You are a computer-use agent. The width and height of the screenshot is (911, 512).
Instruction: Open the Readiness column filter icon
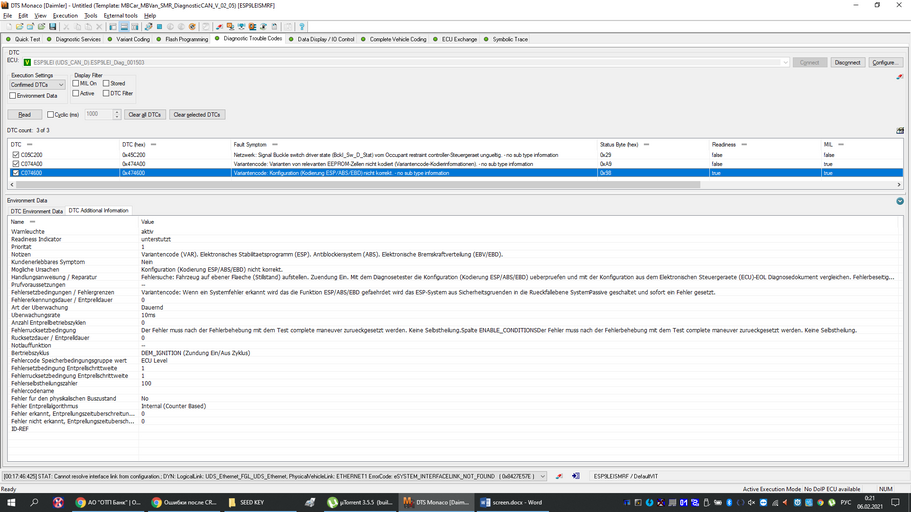pos(744,144)
